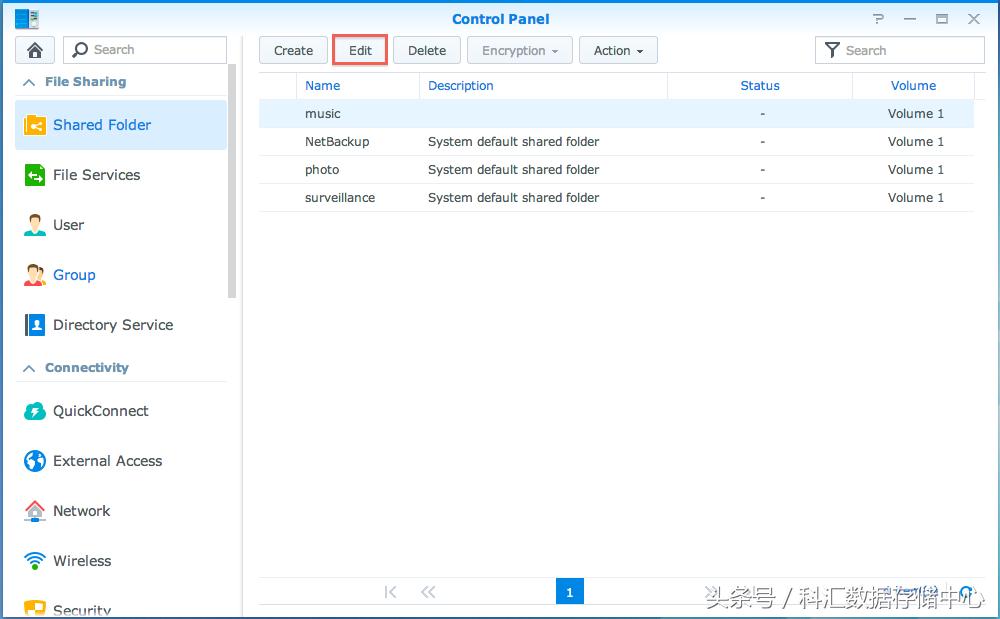
Task: Click the help question mark icon
Action: 878,19
